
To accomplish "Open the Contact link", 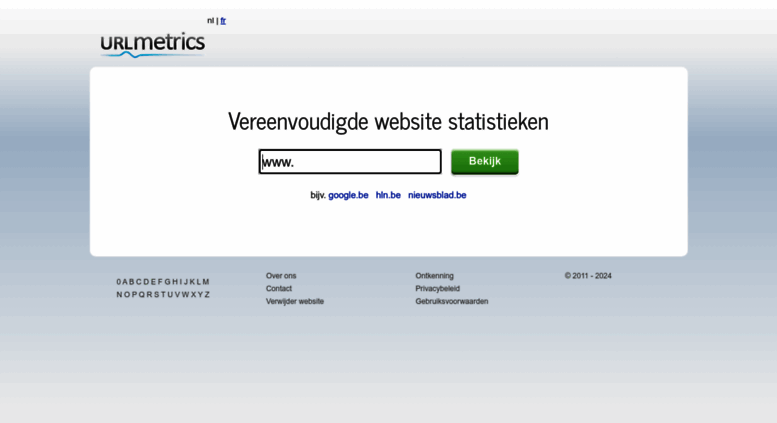I will [278, 289].
